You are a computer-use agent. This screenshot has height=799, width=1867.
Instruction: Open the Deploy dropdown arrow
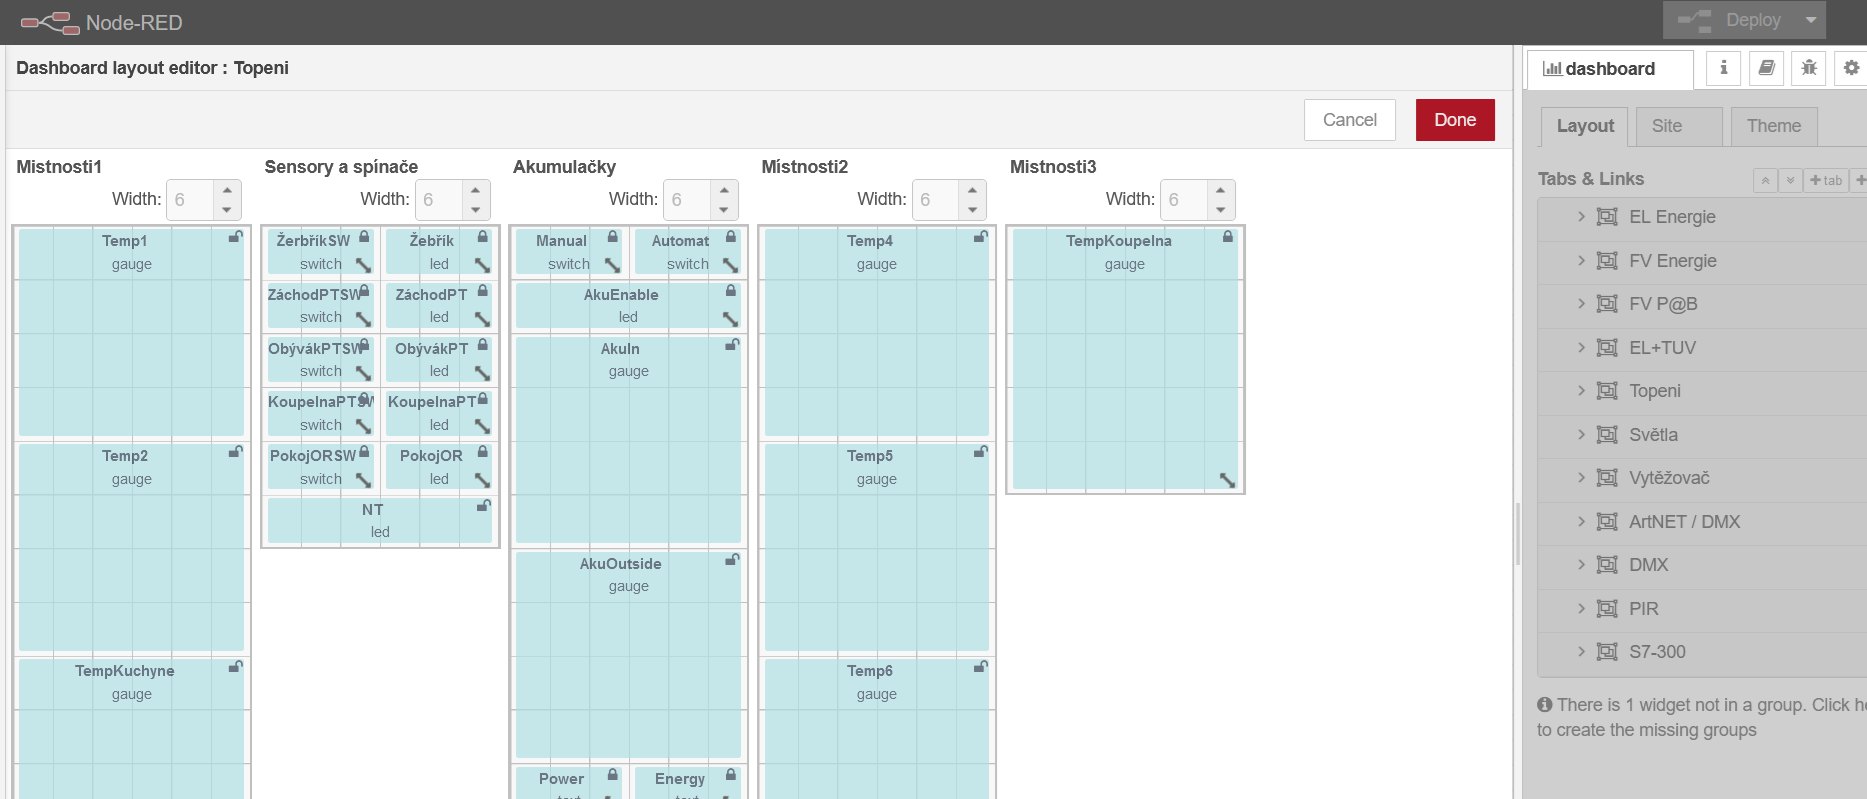click(1810, 20)
